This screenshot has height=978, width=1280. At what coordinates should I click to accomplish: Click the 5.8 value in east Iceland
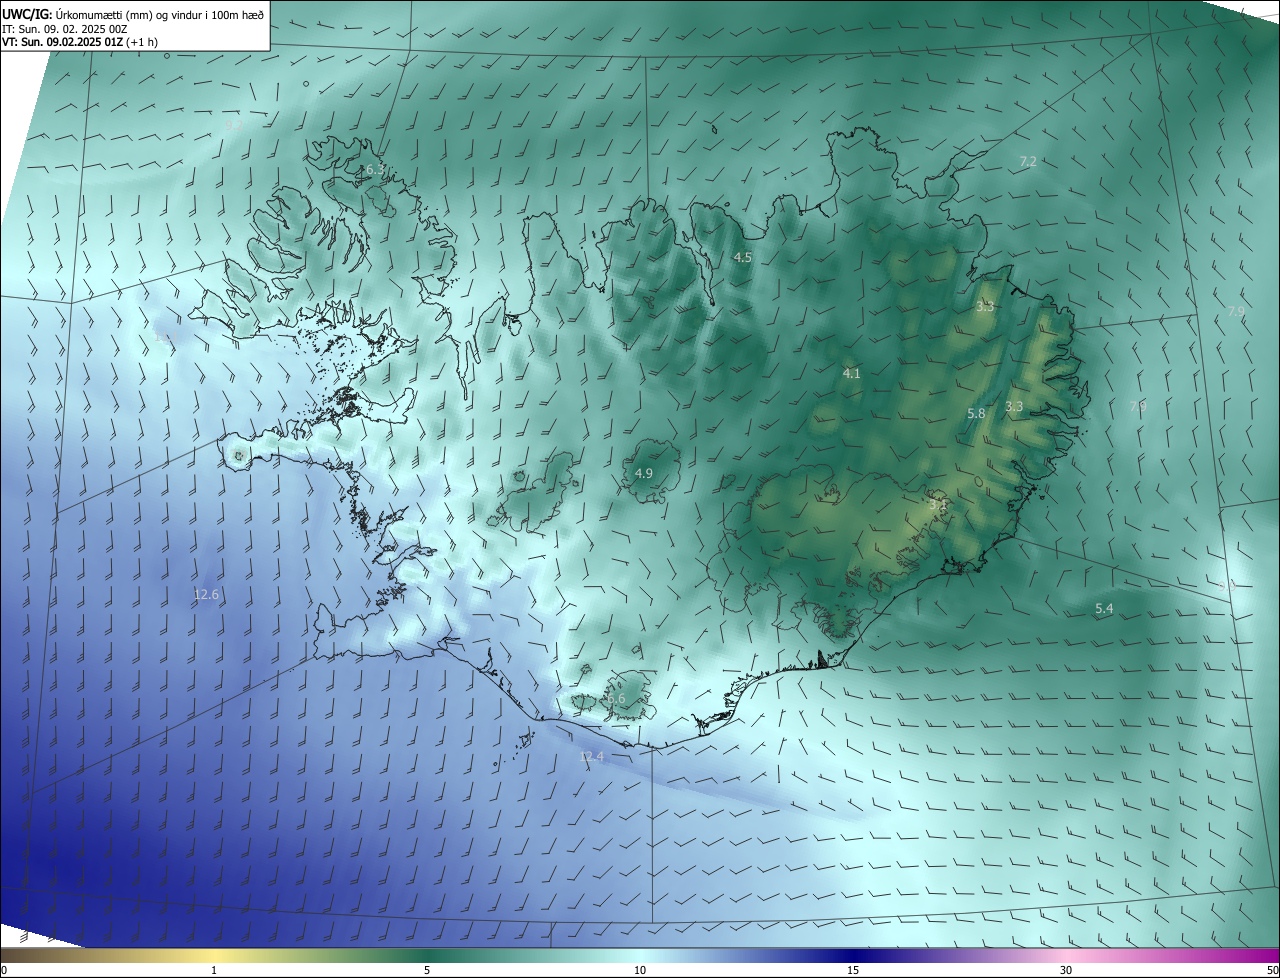[976, 413]
